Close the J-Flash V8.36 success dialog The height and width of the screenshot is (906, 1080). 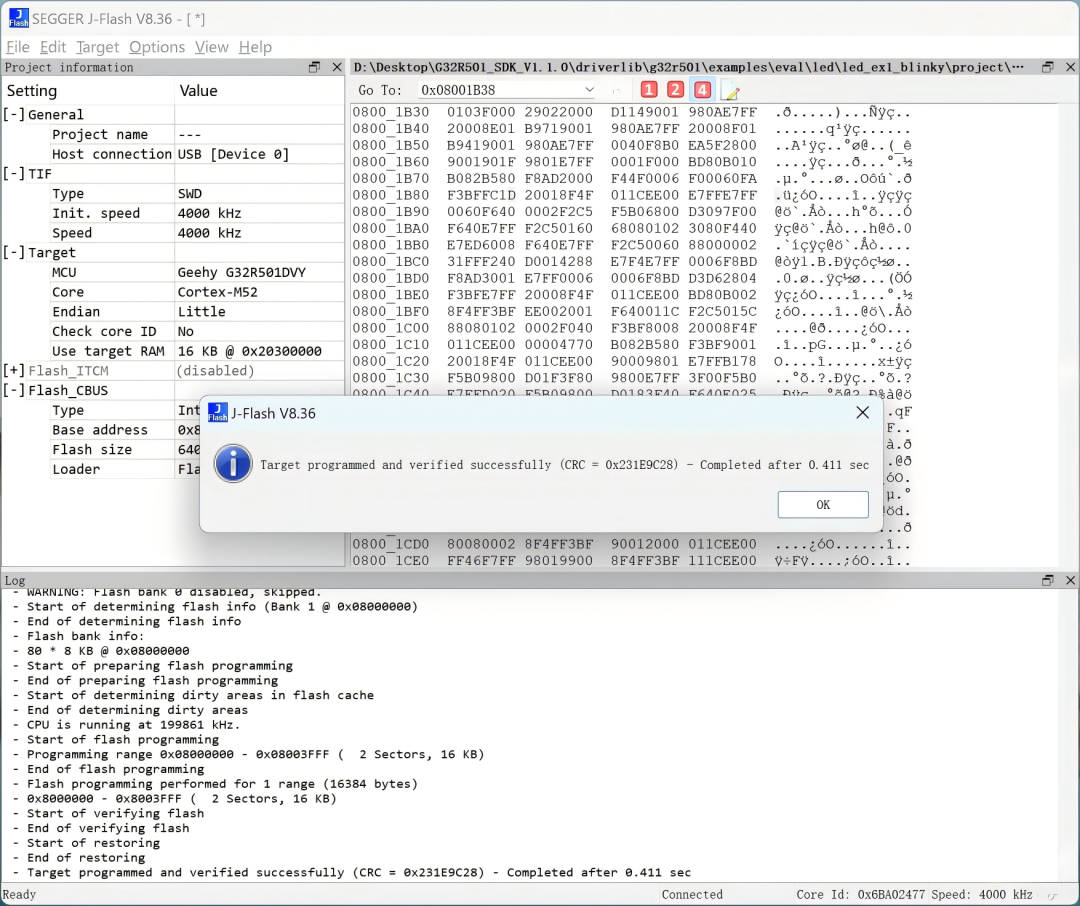[x=862, y=412]
